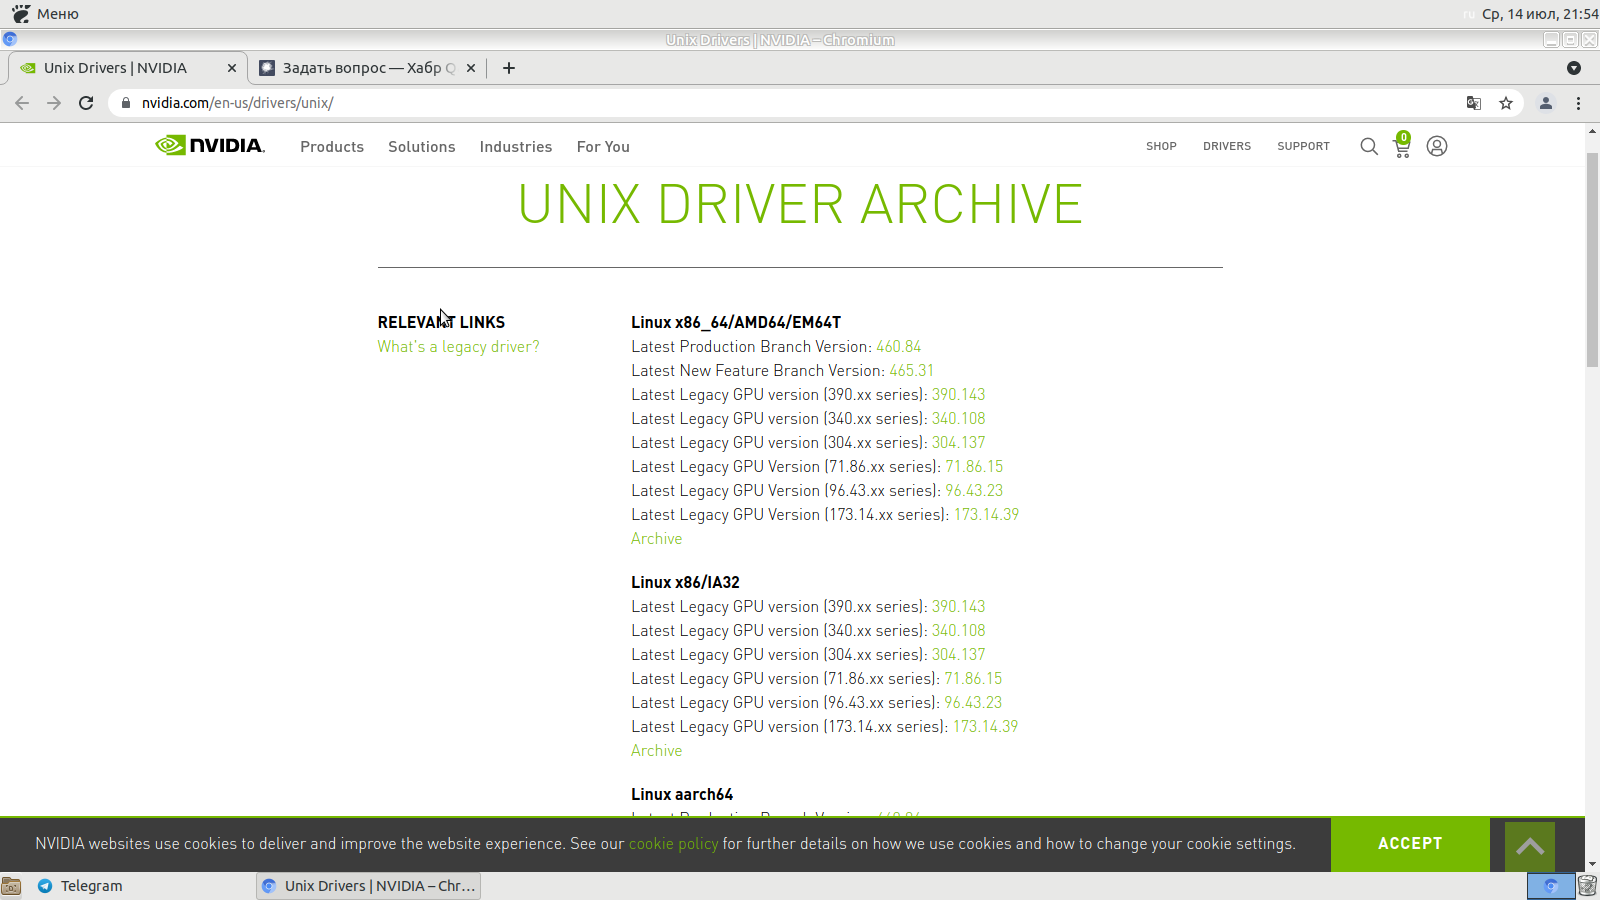The image size is (1600, 900).
Task: Open the shopping cart icon
Action: (1402, 146)
